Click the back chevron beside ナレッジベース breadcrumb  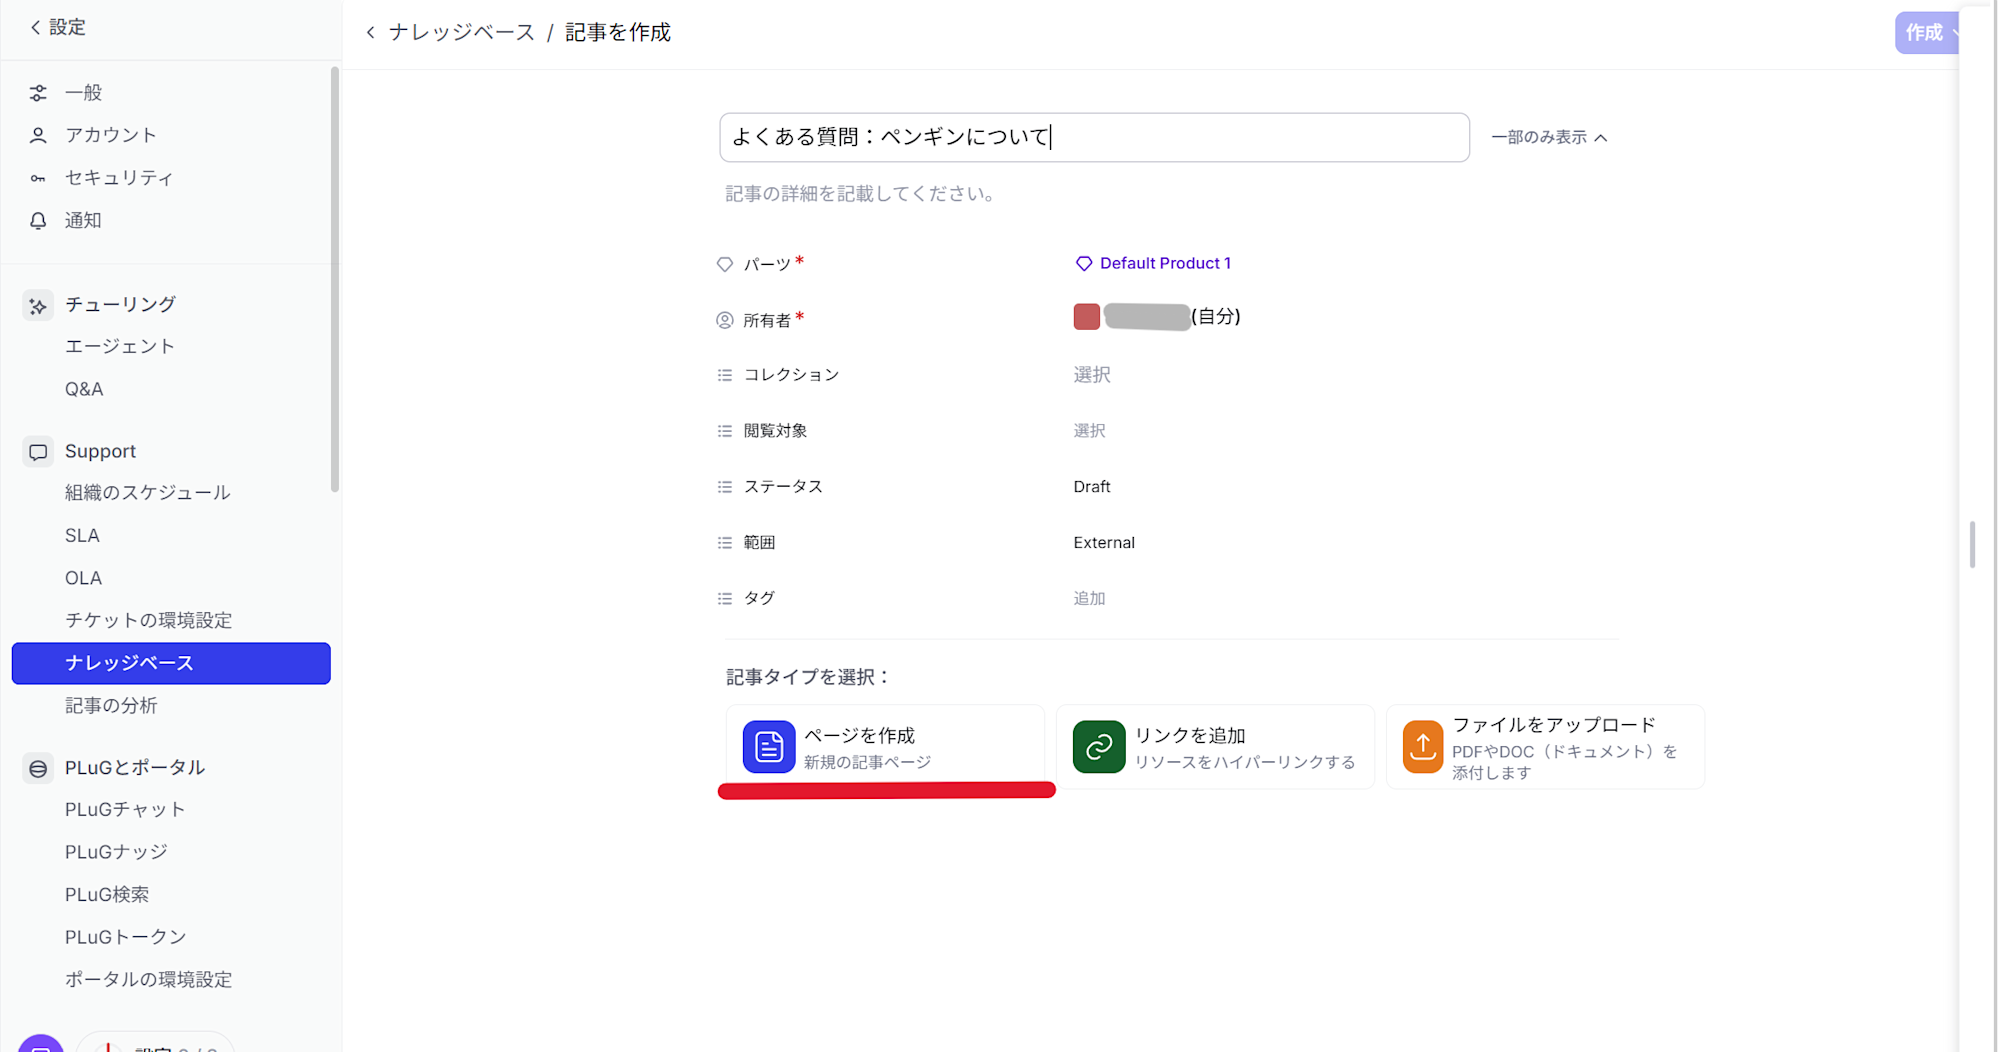point(371,33)
